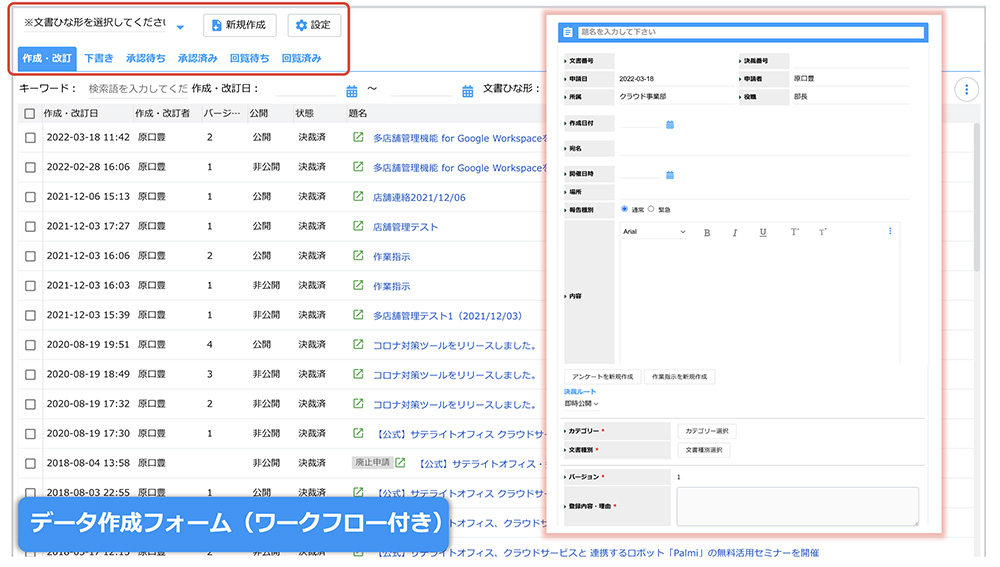
Task: Open-in-new icon for 18:49 コロナ対策ツール row
Action: [x=358, y=374]
